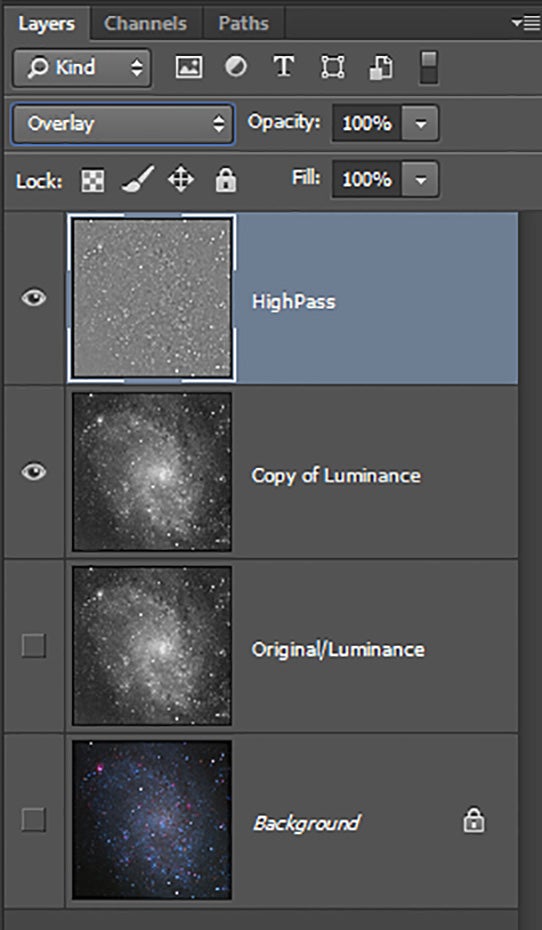This screenshot has width=542, height=930.
Task: Lock image pixels brush icon
Action: 138,179
